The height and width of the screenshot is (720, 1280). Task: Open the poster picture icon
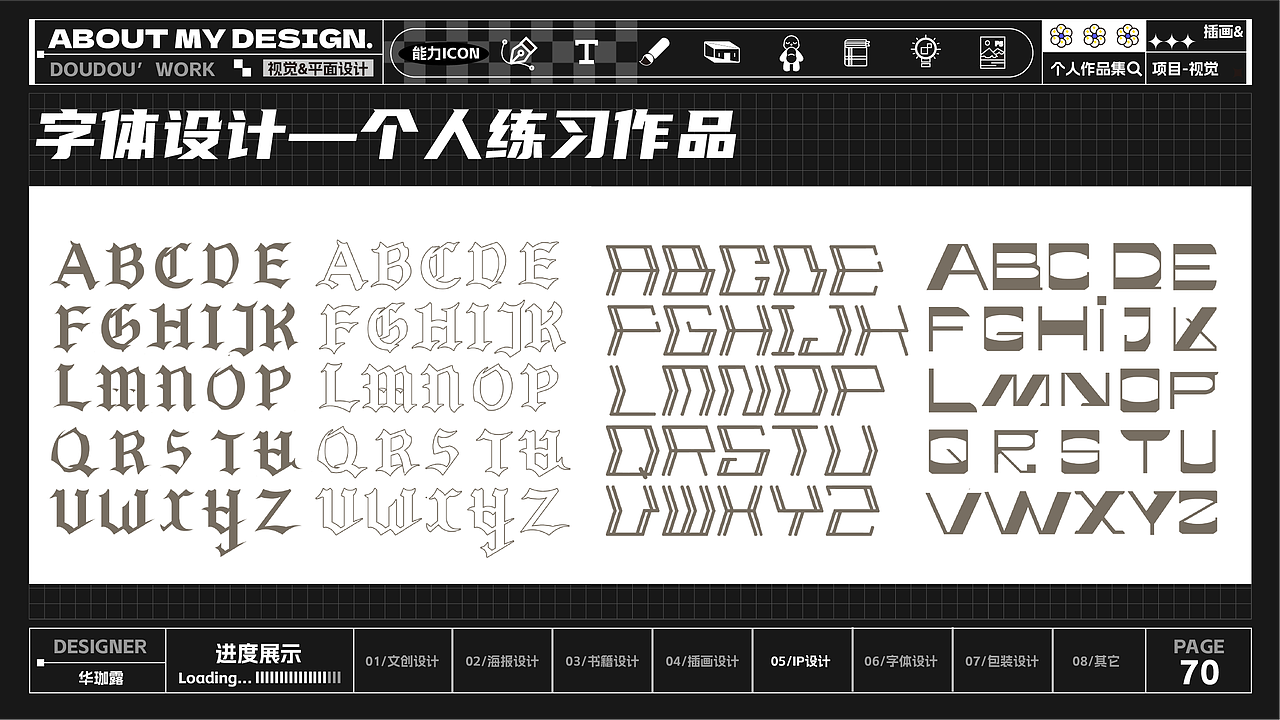coord(993,52)
